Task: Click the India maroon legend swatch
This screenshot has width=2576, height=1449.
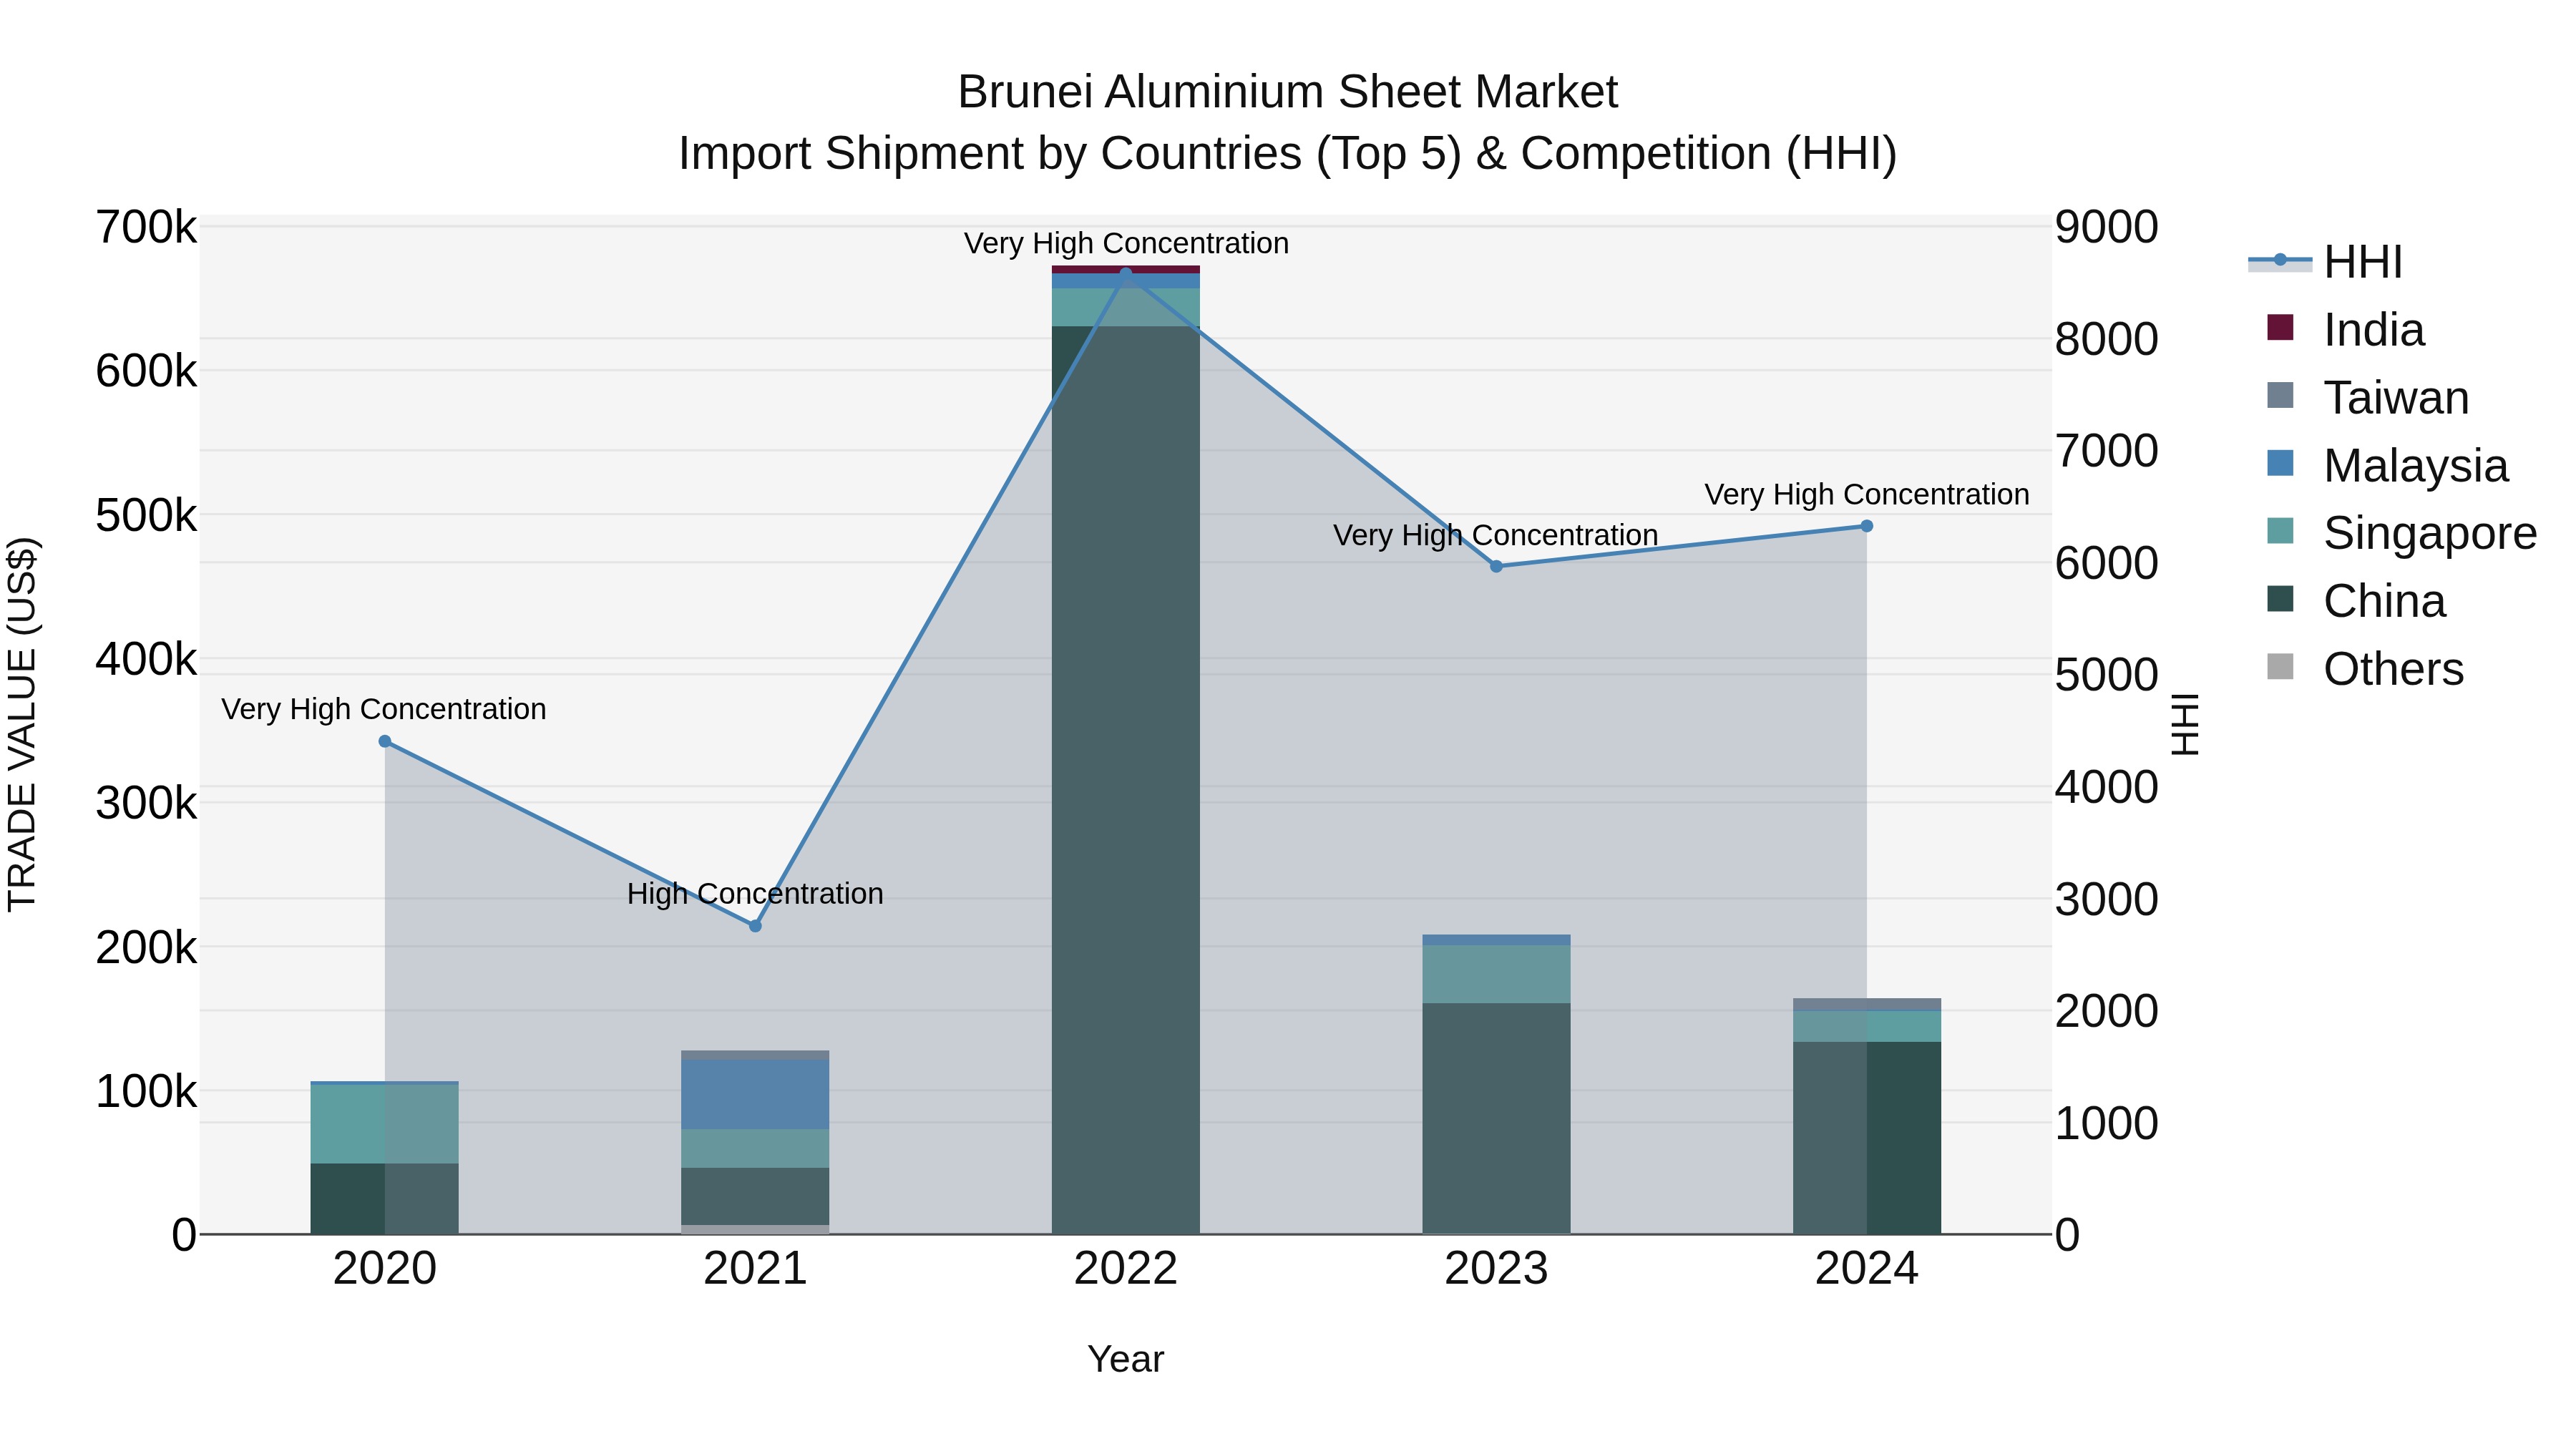Action: coord(2280,327)
